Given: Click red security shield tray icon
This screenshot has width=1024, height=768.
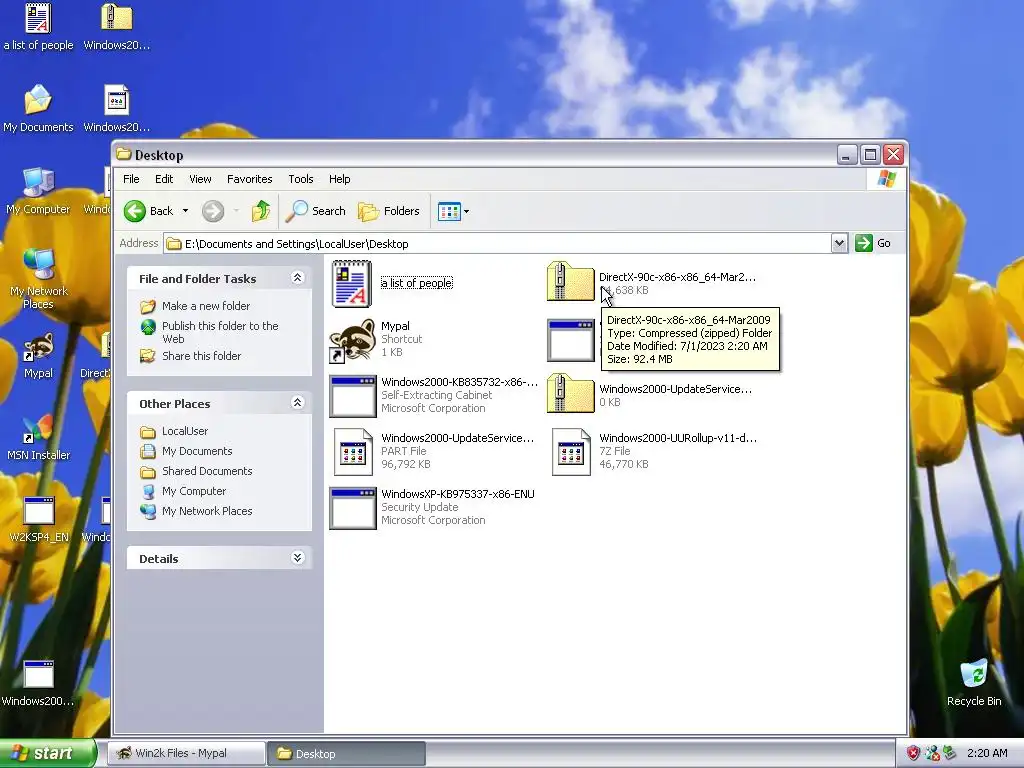Looking at the screenshot, I should (913, 753).
